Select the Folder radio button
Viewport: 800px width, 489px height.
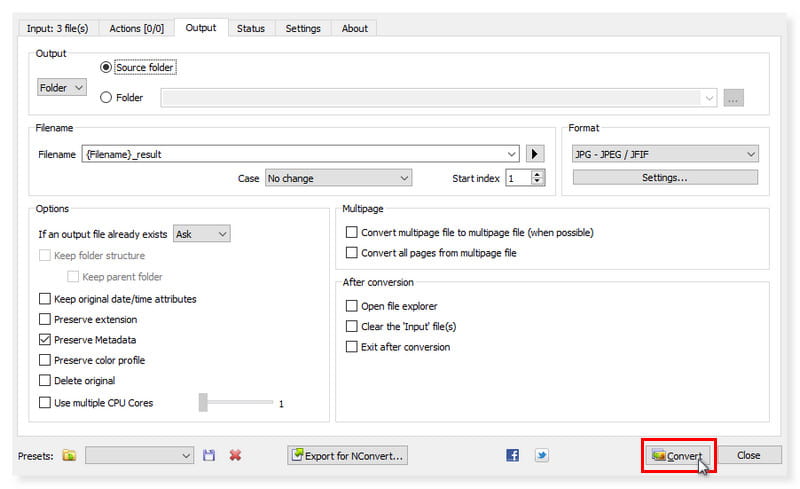(x=106, y=98)
